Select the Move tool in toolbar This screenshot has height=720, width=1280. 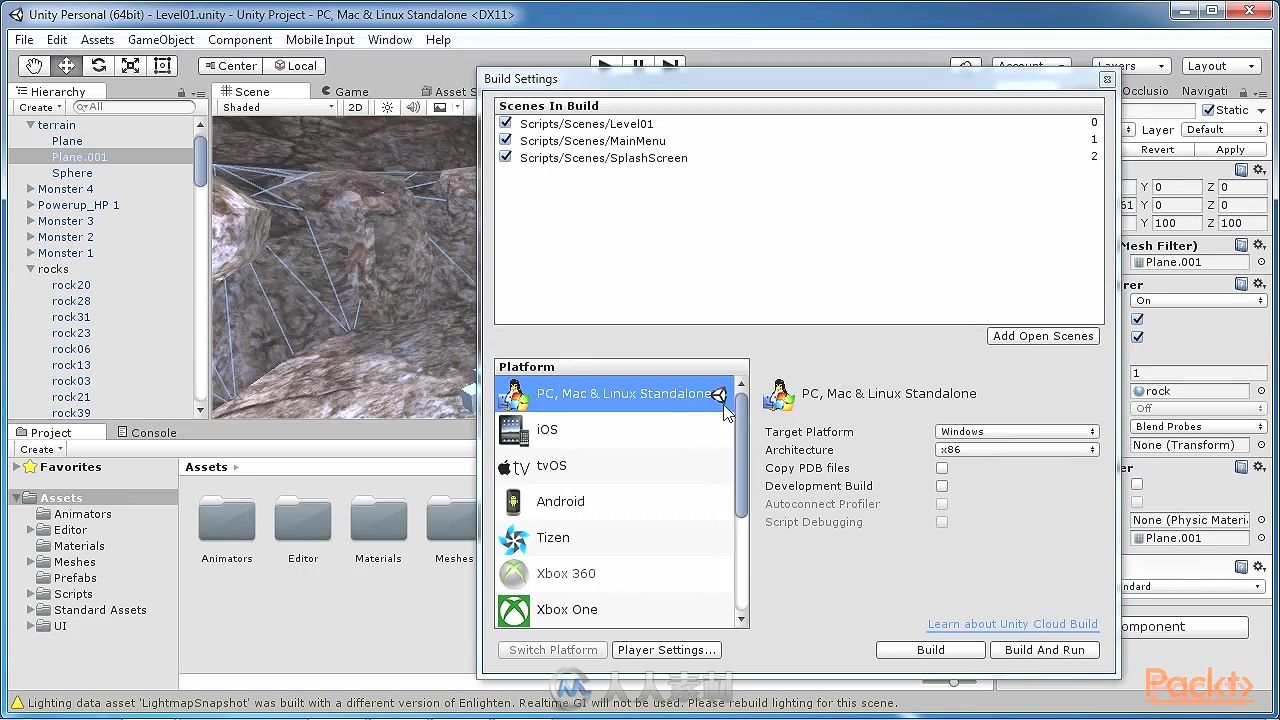click(66, 66)
